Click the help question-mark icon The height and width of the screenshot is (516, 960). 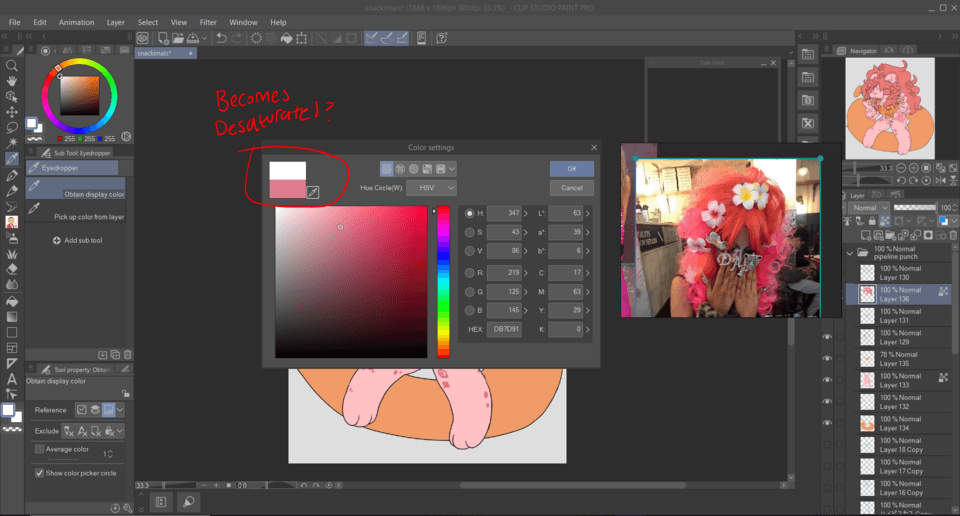(441, 38)
